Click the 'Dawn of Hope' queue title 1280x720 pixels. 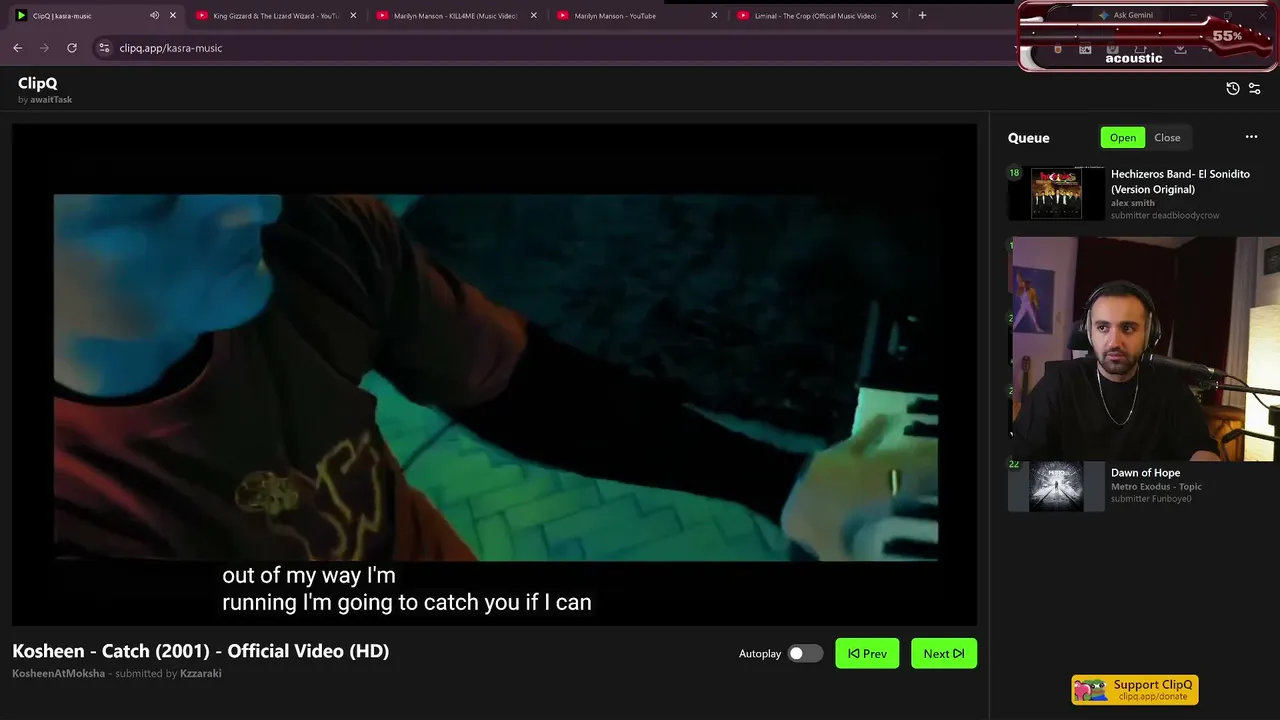pos(1145,473)
